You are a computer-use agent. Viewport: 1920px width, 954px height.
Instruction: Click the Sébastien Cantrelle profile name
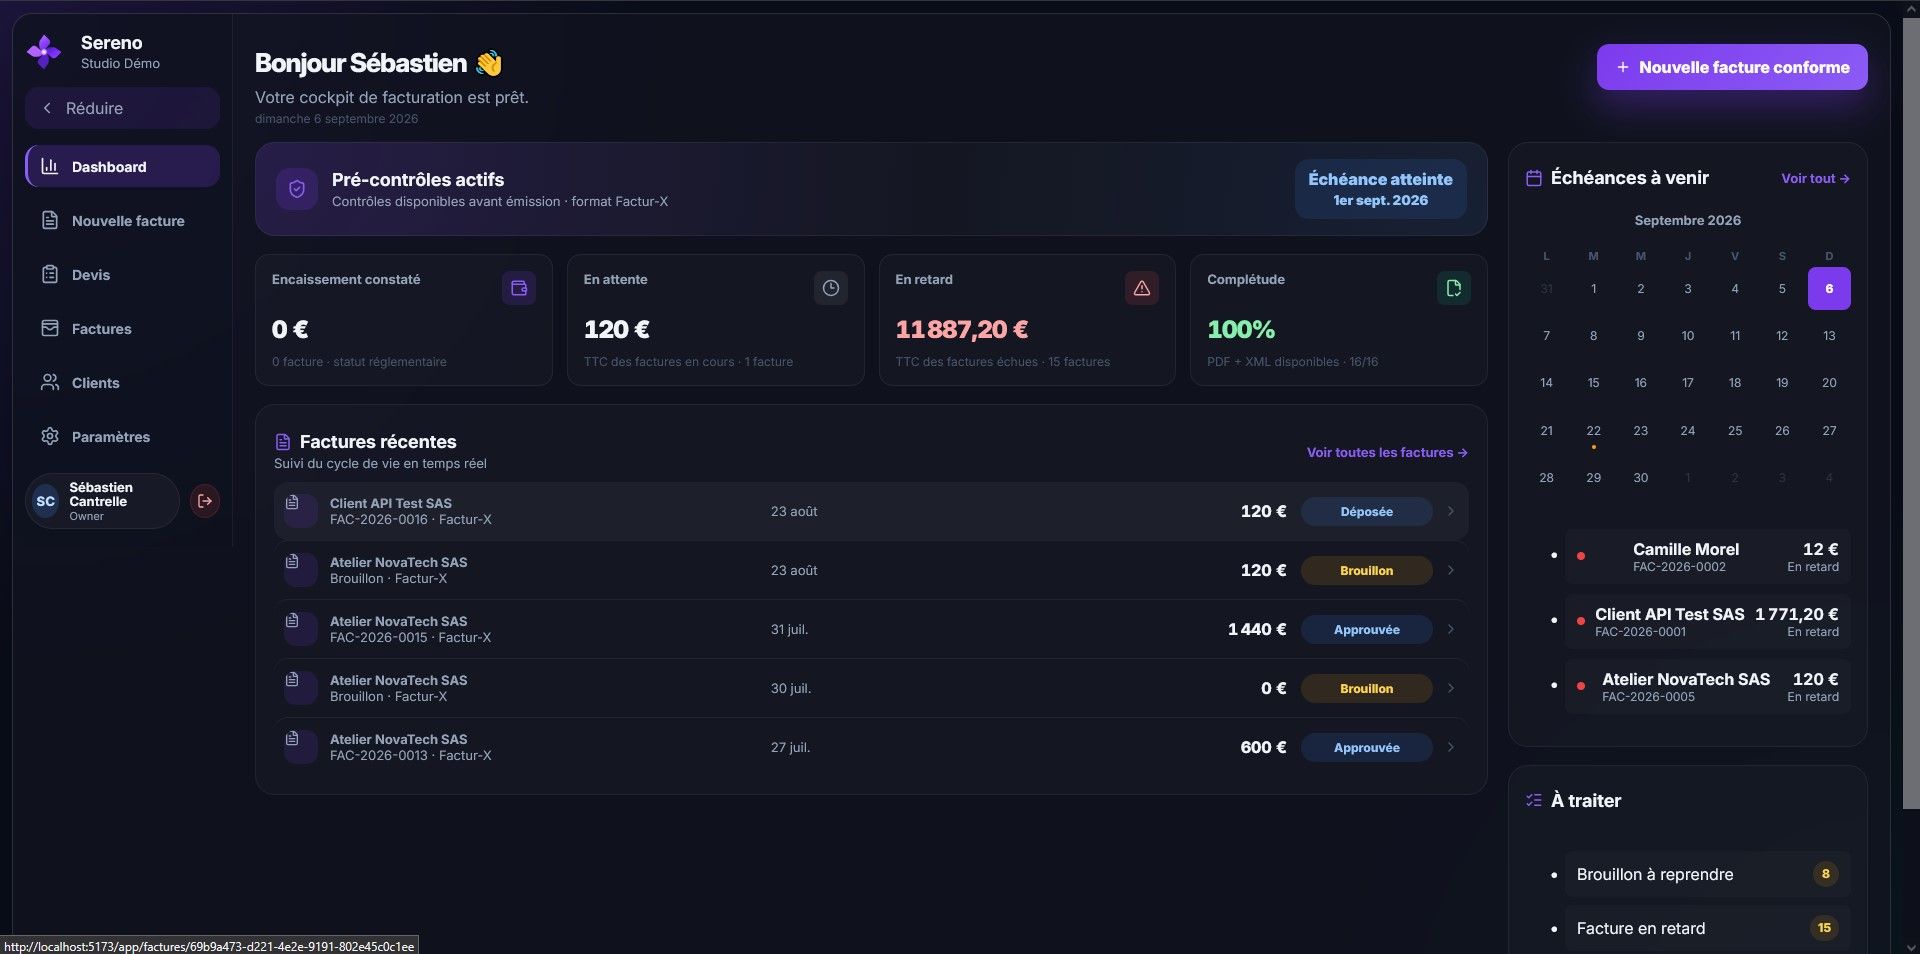tap(100, 494)
